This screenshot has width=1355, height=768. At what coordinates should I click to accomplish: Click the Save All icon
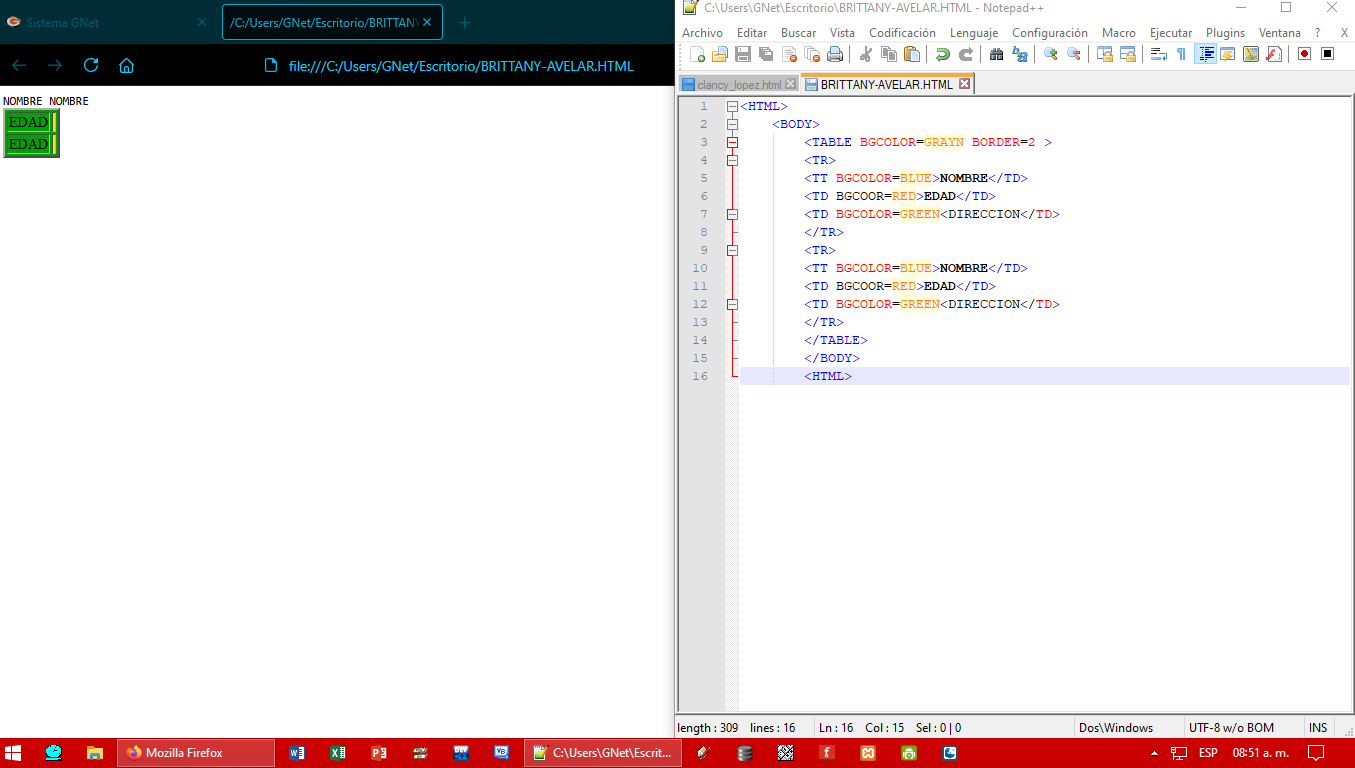tap(766, 54)
